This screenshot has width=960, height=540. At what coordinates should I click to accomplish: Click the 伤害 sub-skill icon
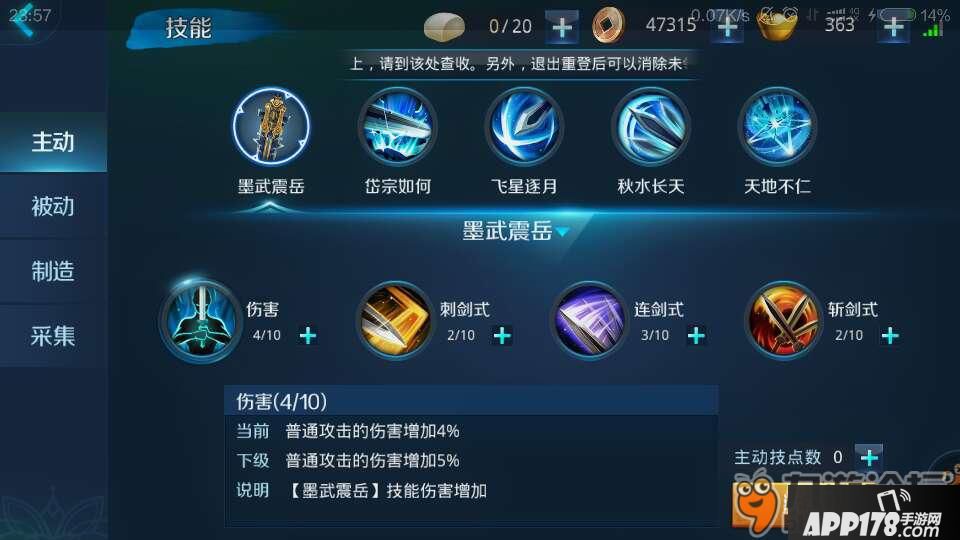pyautogui.click(x=201, y=321)
